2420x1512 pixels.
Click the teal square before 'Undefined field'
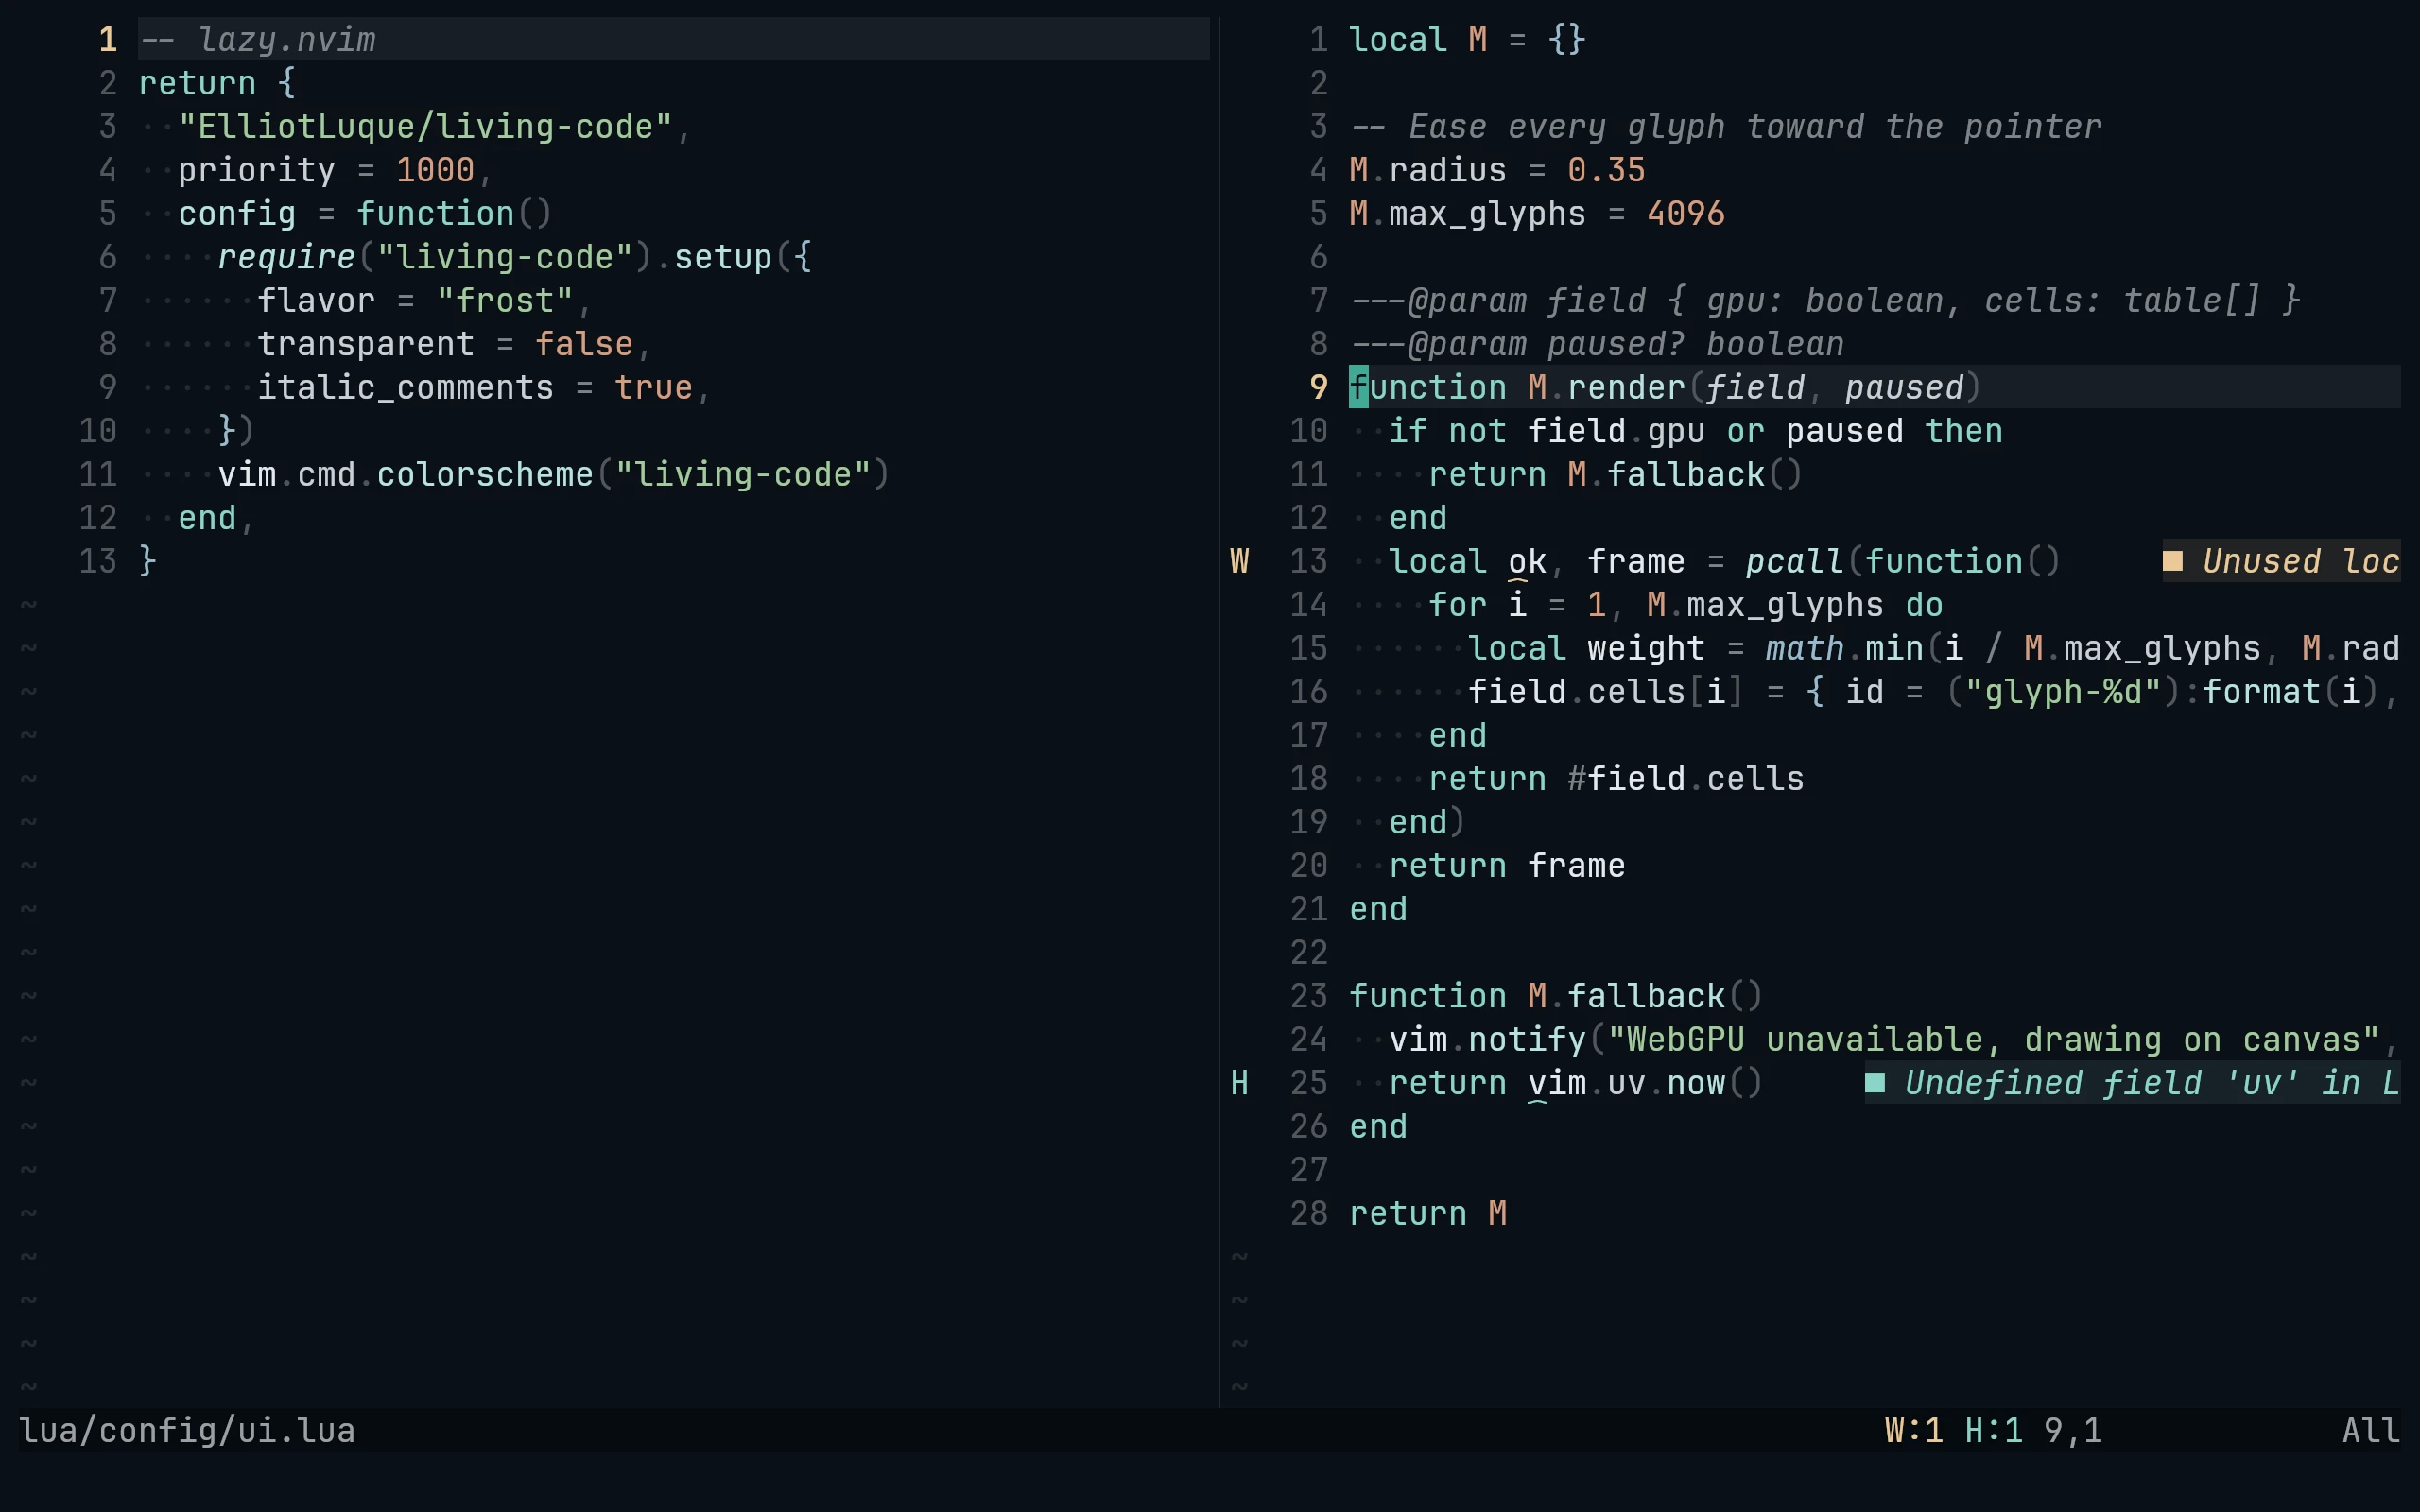[1875, 1083]
